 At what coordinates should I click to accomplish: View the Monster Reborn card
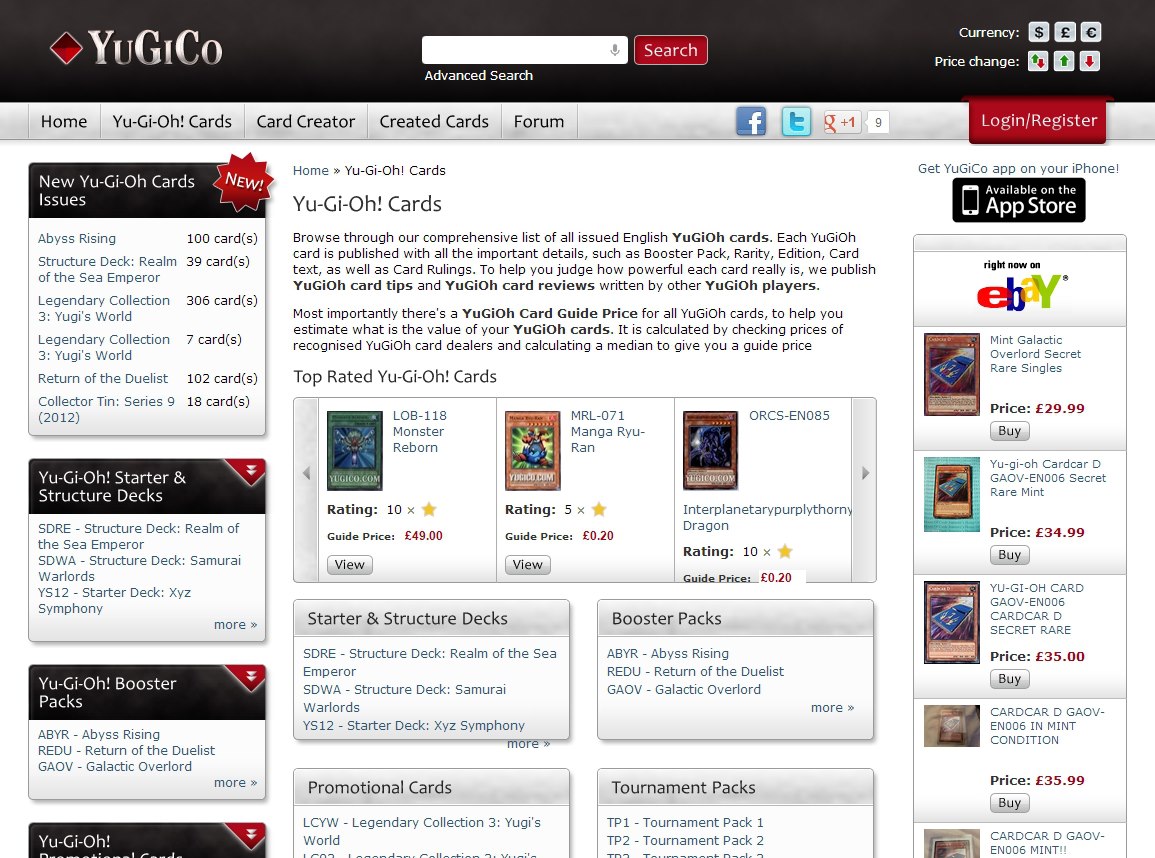tap(349, 565)
